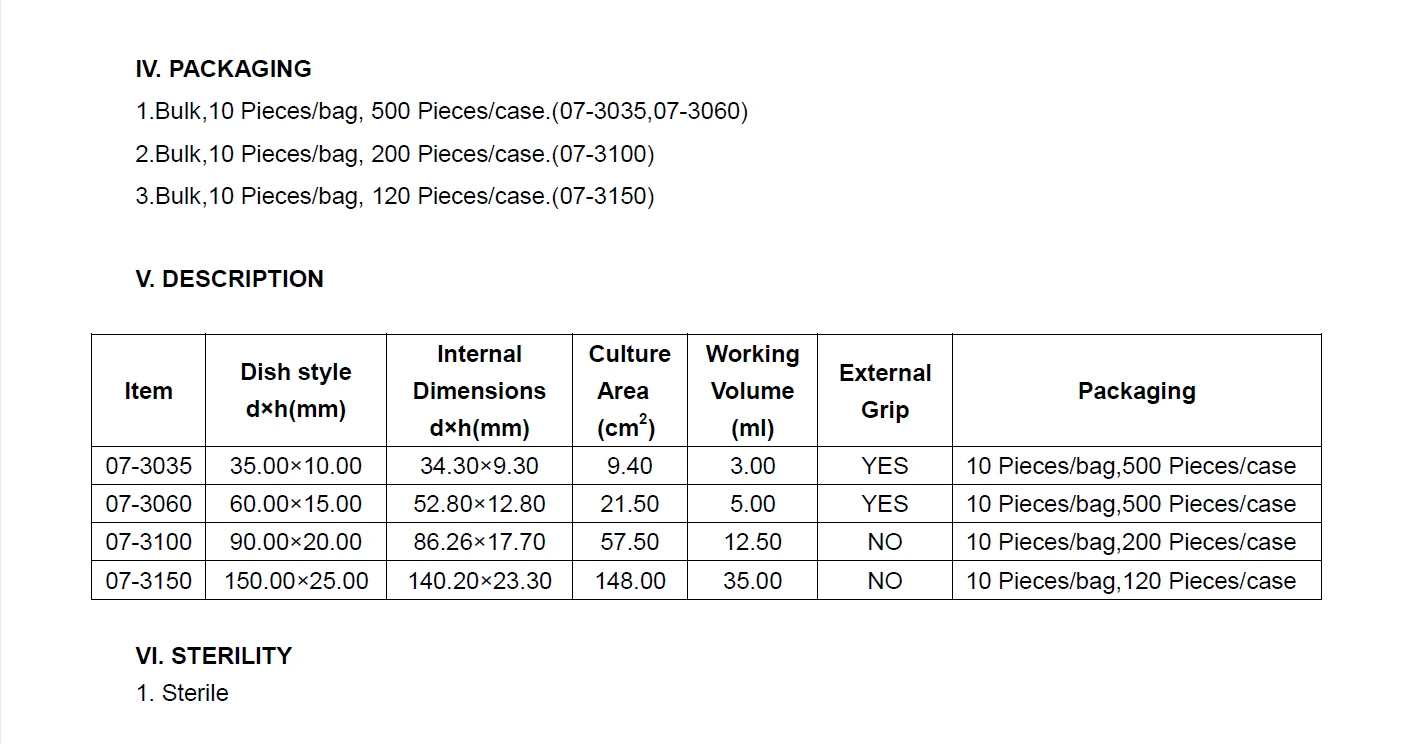
Task: Click the 86.26×17.70 internal dimensions cell
Action: pos(479,542)
